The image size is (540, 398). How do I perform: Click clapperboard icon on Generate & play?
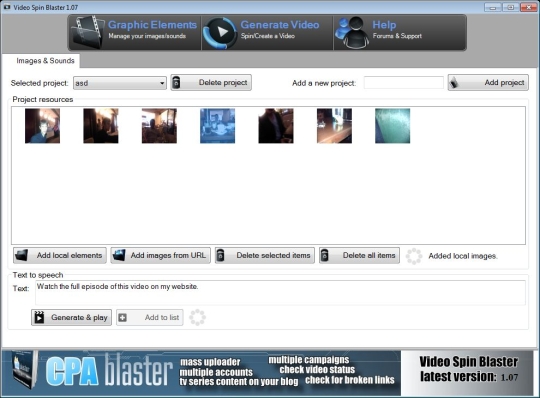[x=39, y=317]
